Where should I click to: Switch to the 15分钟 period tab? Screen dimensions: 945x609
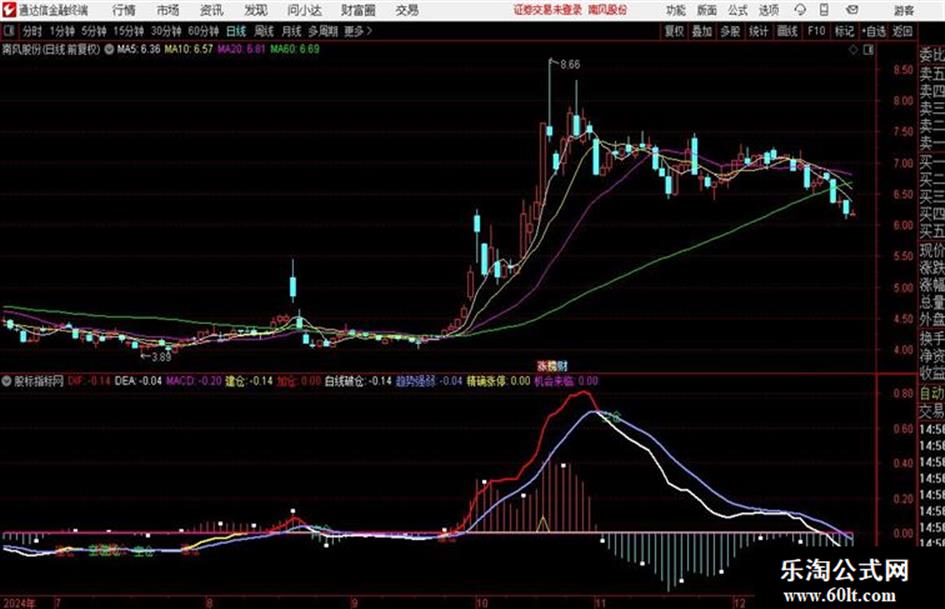point(129,31)
